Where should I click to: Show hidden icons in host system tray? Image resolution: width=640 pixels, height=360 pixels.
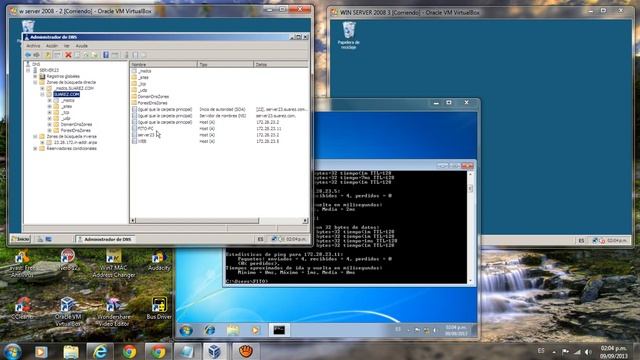click(554, 352)
